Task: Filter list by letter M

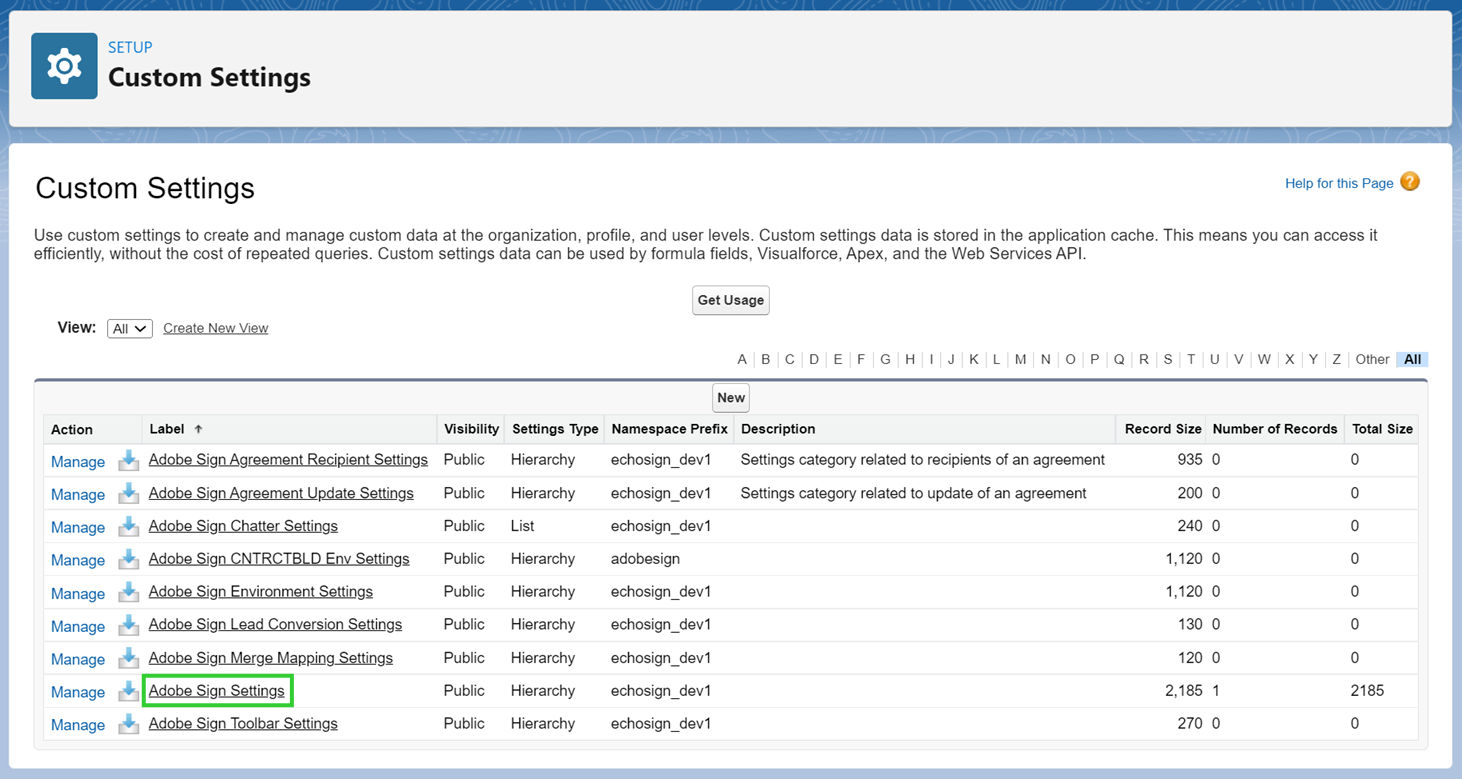Action: tap(1020, 359)
